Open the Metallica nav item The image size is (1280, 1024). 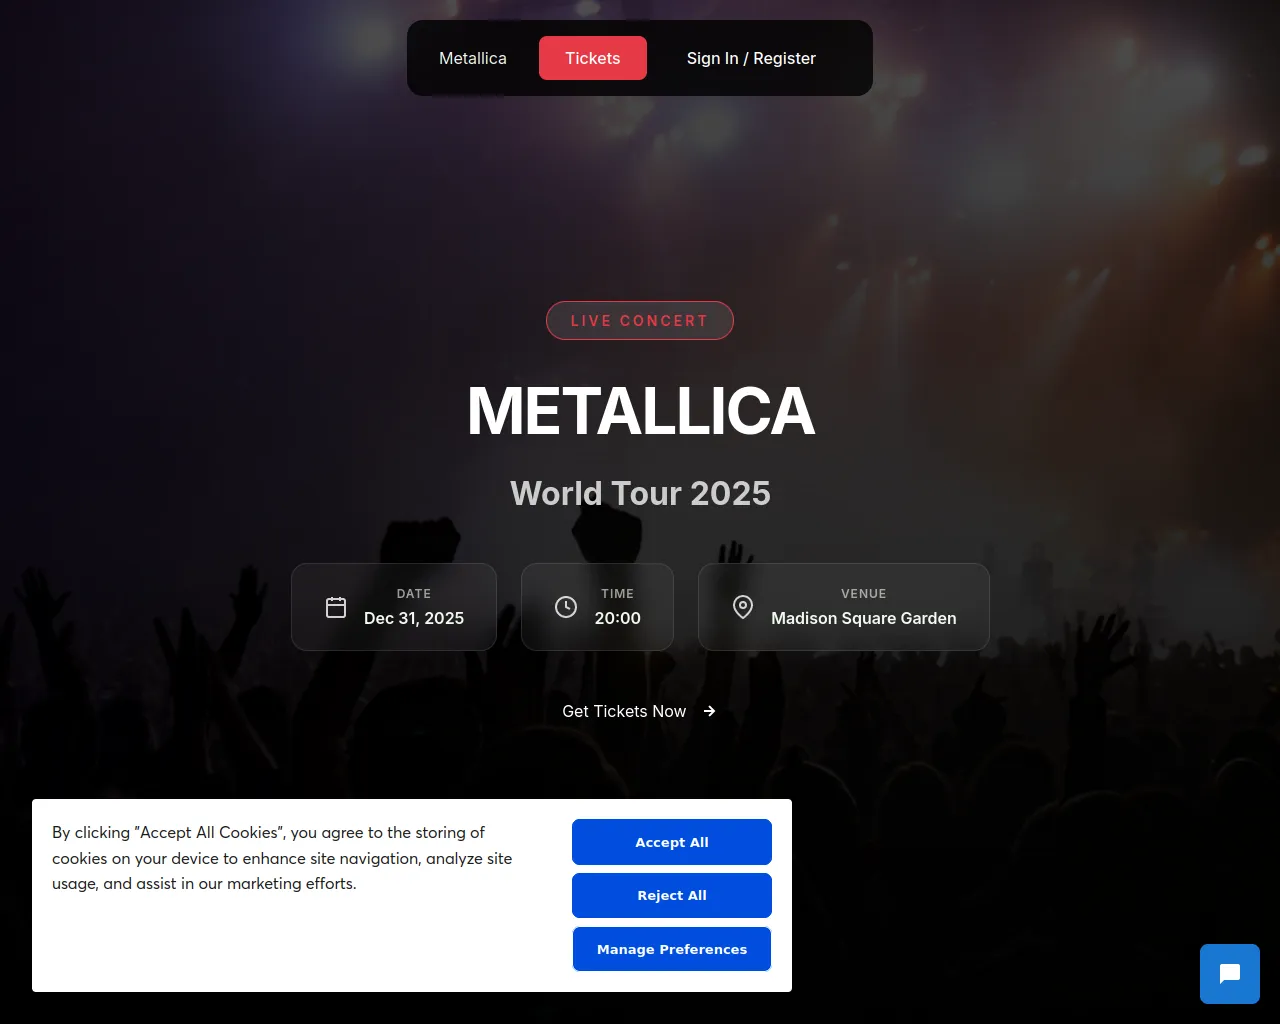473,58
